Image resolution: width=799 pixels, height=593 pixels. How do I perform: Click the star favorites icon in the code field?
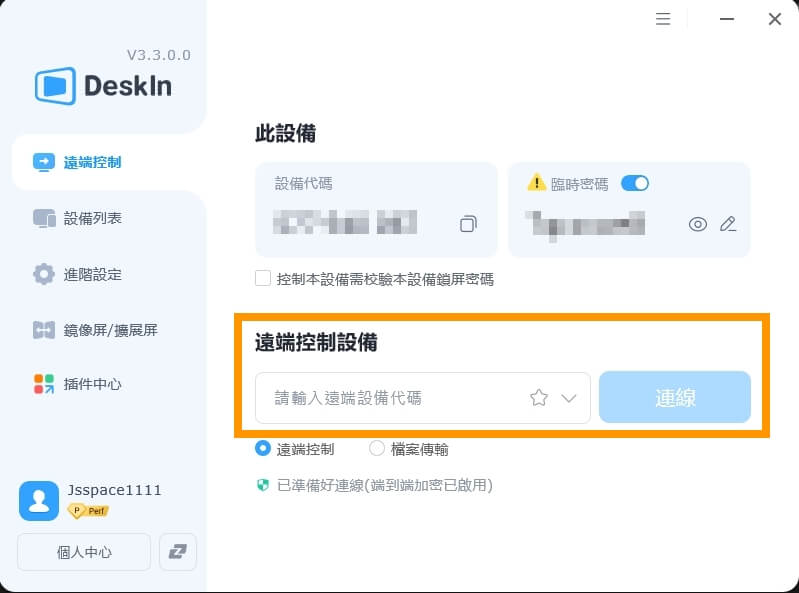coord(539,397)
